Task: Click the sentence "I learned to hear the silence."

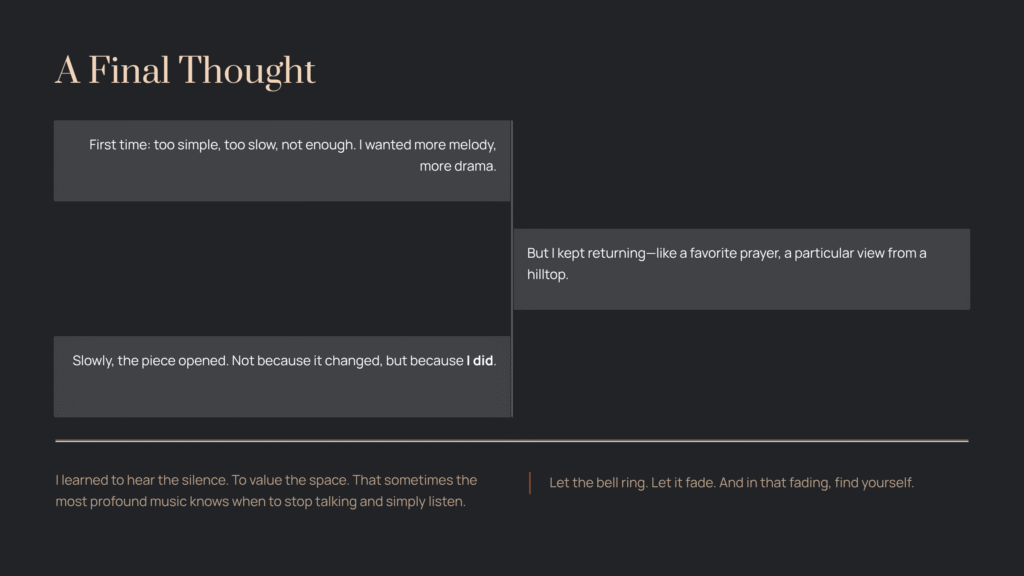Action: (141, 480)
